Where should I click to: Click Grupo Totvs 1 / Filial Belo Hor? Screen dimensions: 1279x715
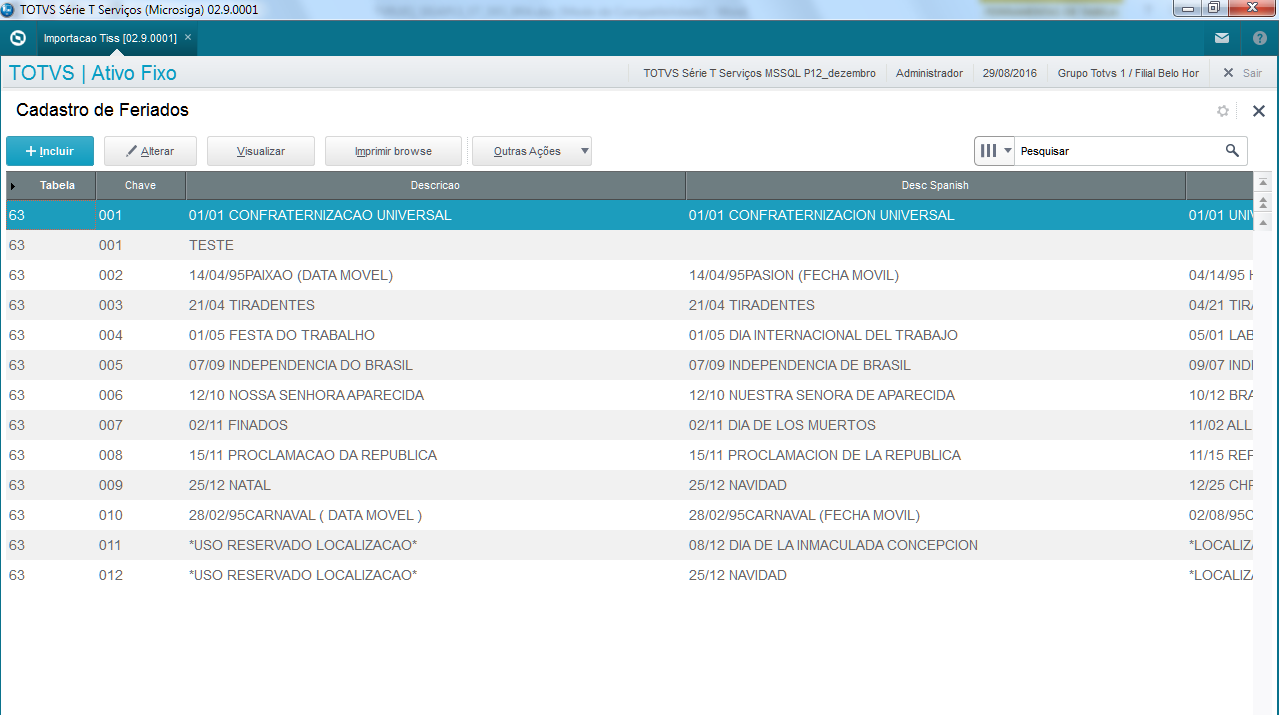[1128, 73]
